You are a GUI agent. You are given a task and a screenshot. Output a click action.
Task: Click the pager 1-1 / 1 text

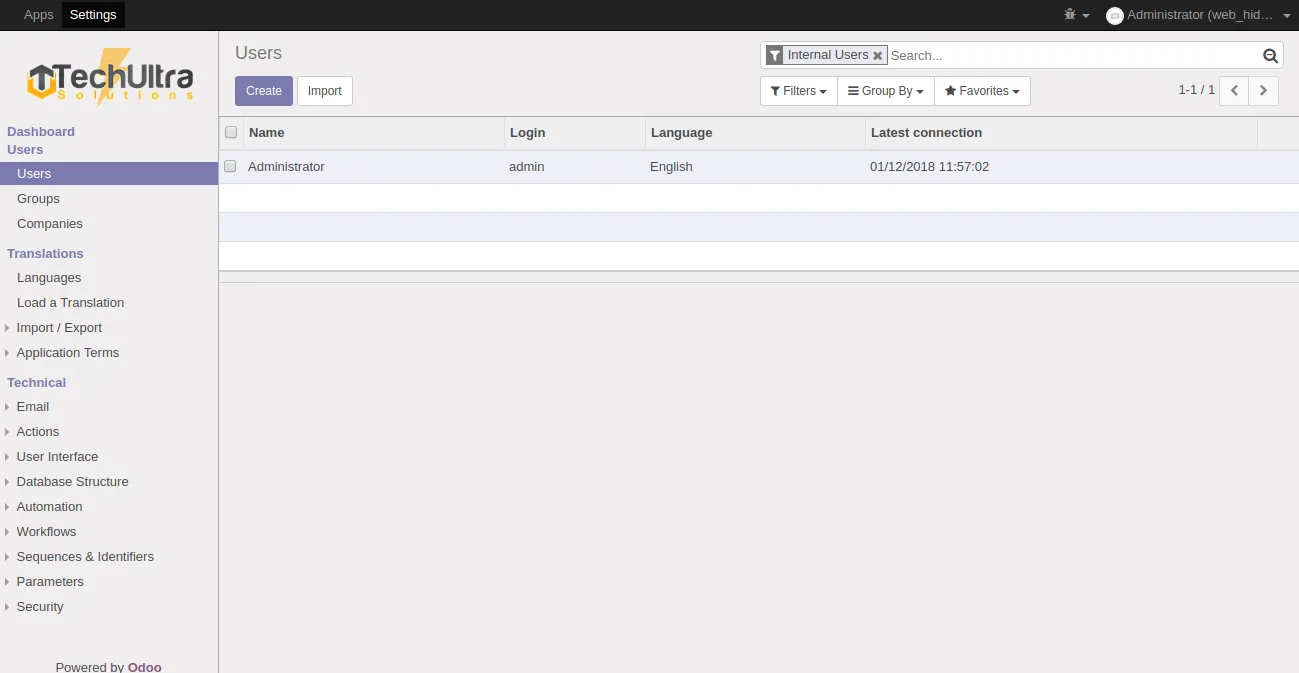[x=1196, y=90]
